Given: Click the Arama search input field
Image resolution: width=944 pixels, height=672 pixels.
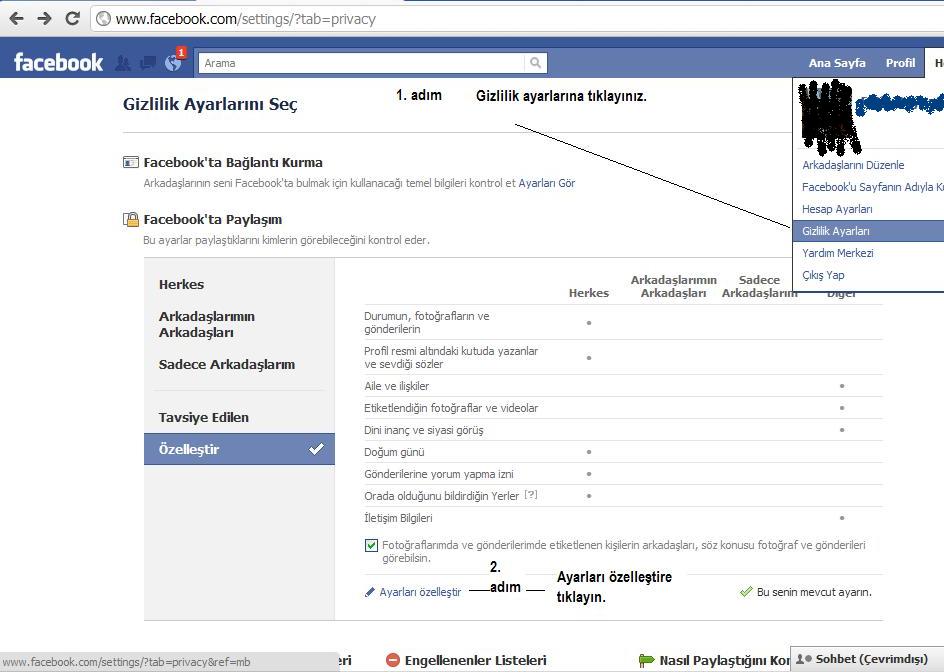Looking at the screenshot, I should (360, 63).
